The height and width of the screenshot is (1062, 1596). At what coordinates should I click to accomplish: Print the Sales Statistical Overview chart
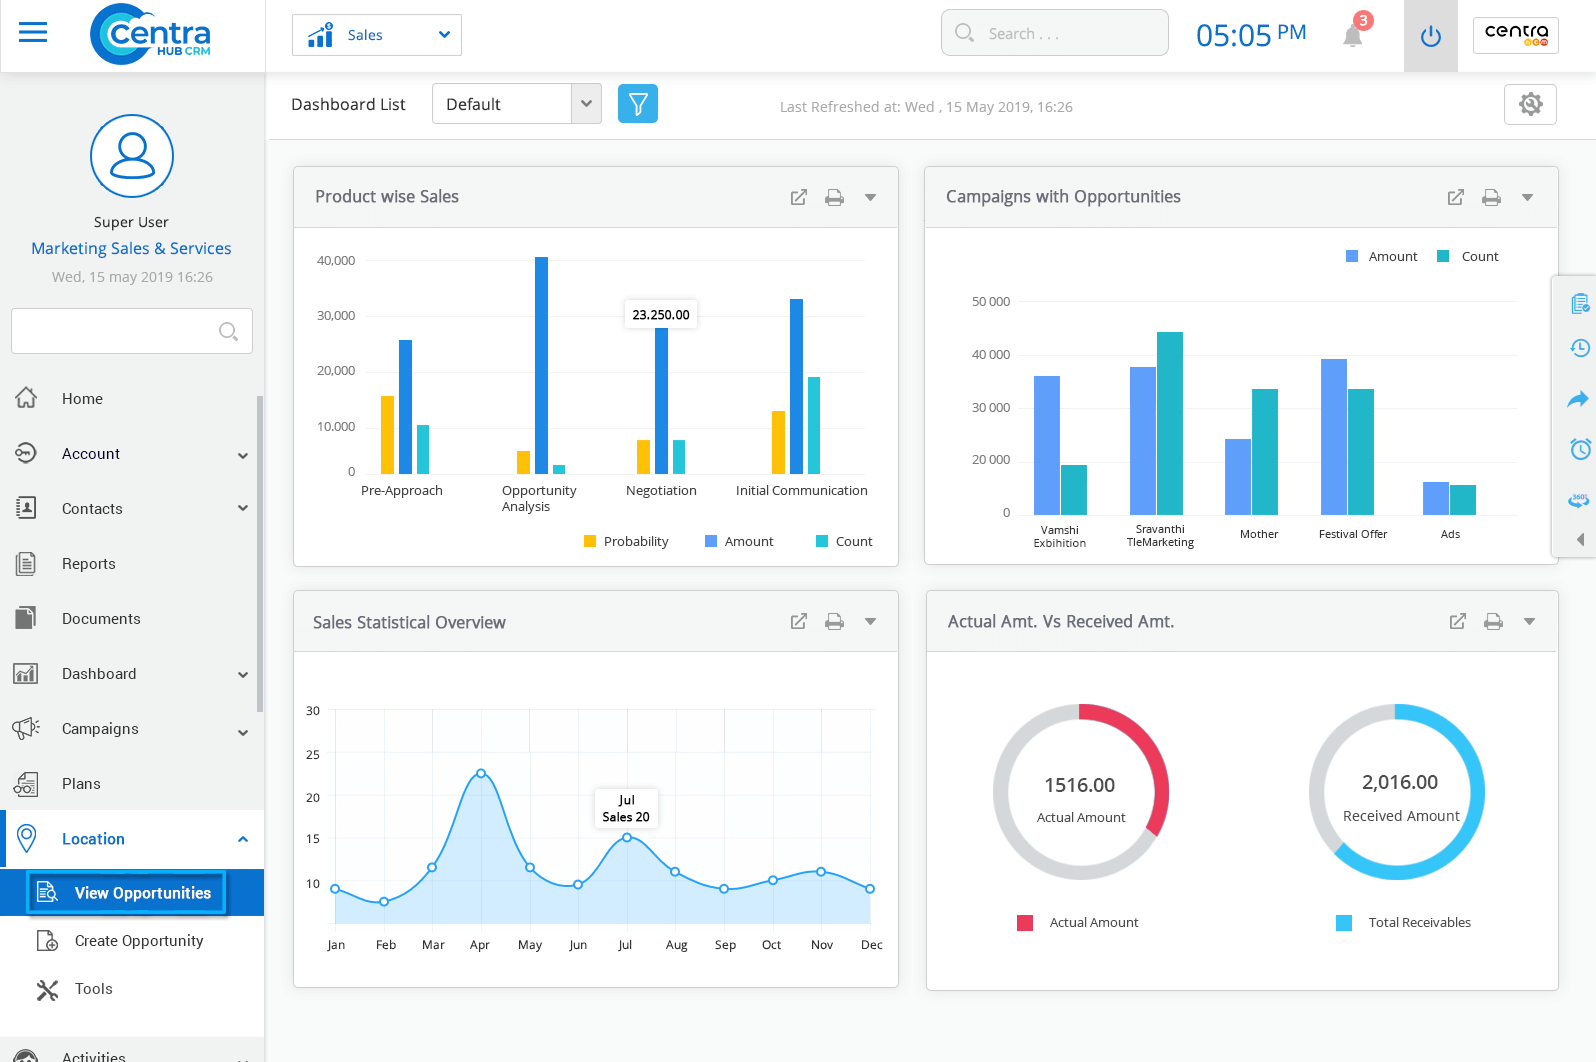click(834, 622)
